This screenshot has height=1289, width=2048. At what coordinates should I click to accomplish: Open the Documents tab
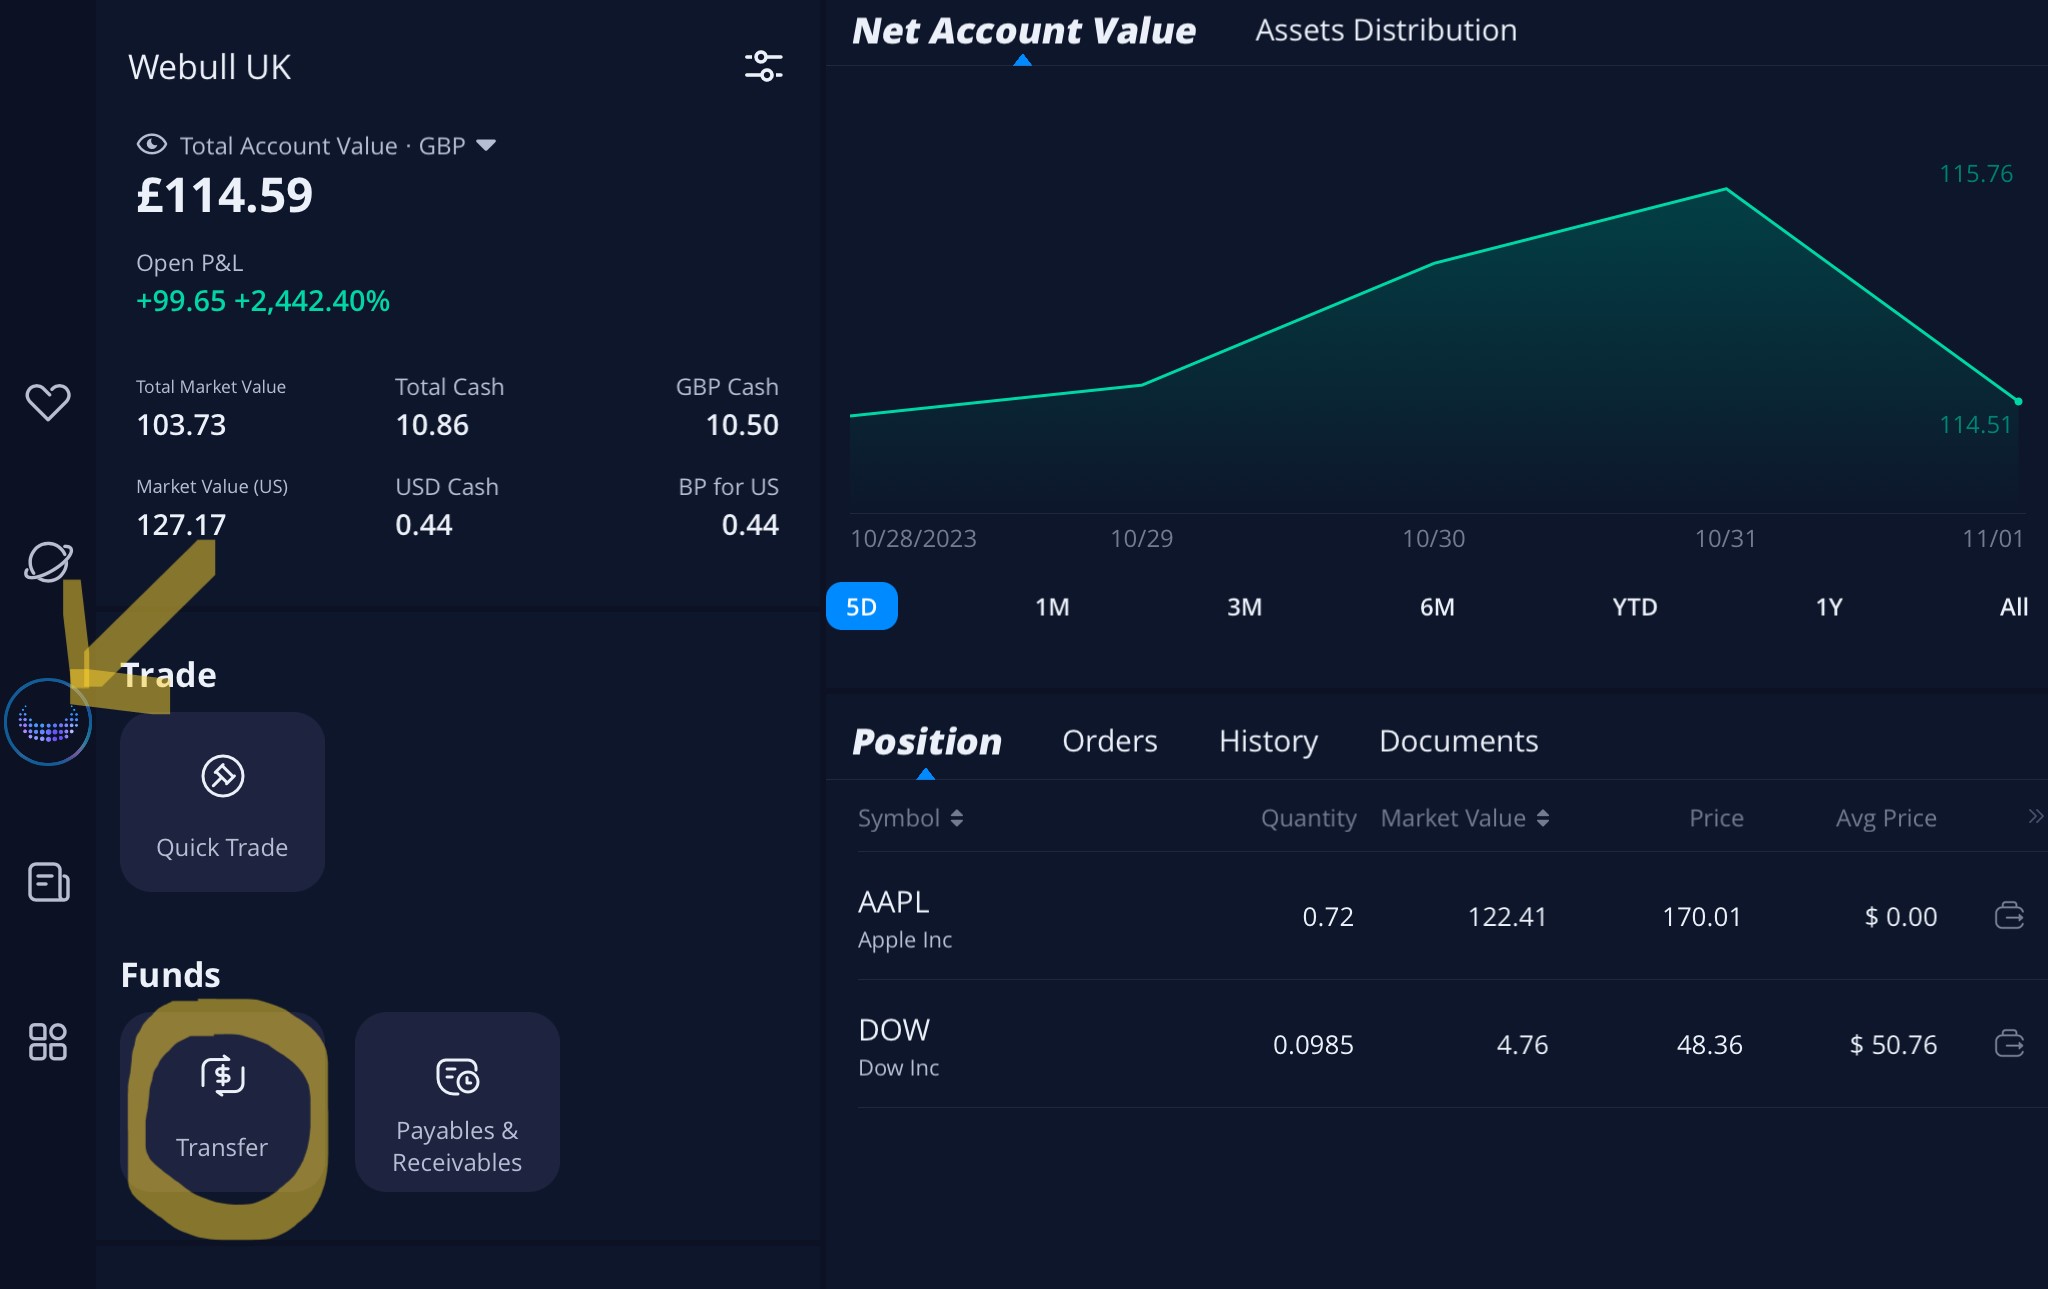1458,741
